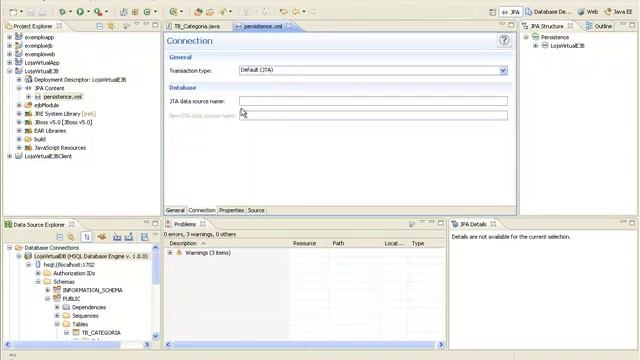Toggle Link with Editor in Data Source Explorer
This screenshot has width=640, height=360.
pos(71,237)
